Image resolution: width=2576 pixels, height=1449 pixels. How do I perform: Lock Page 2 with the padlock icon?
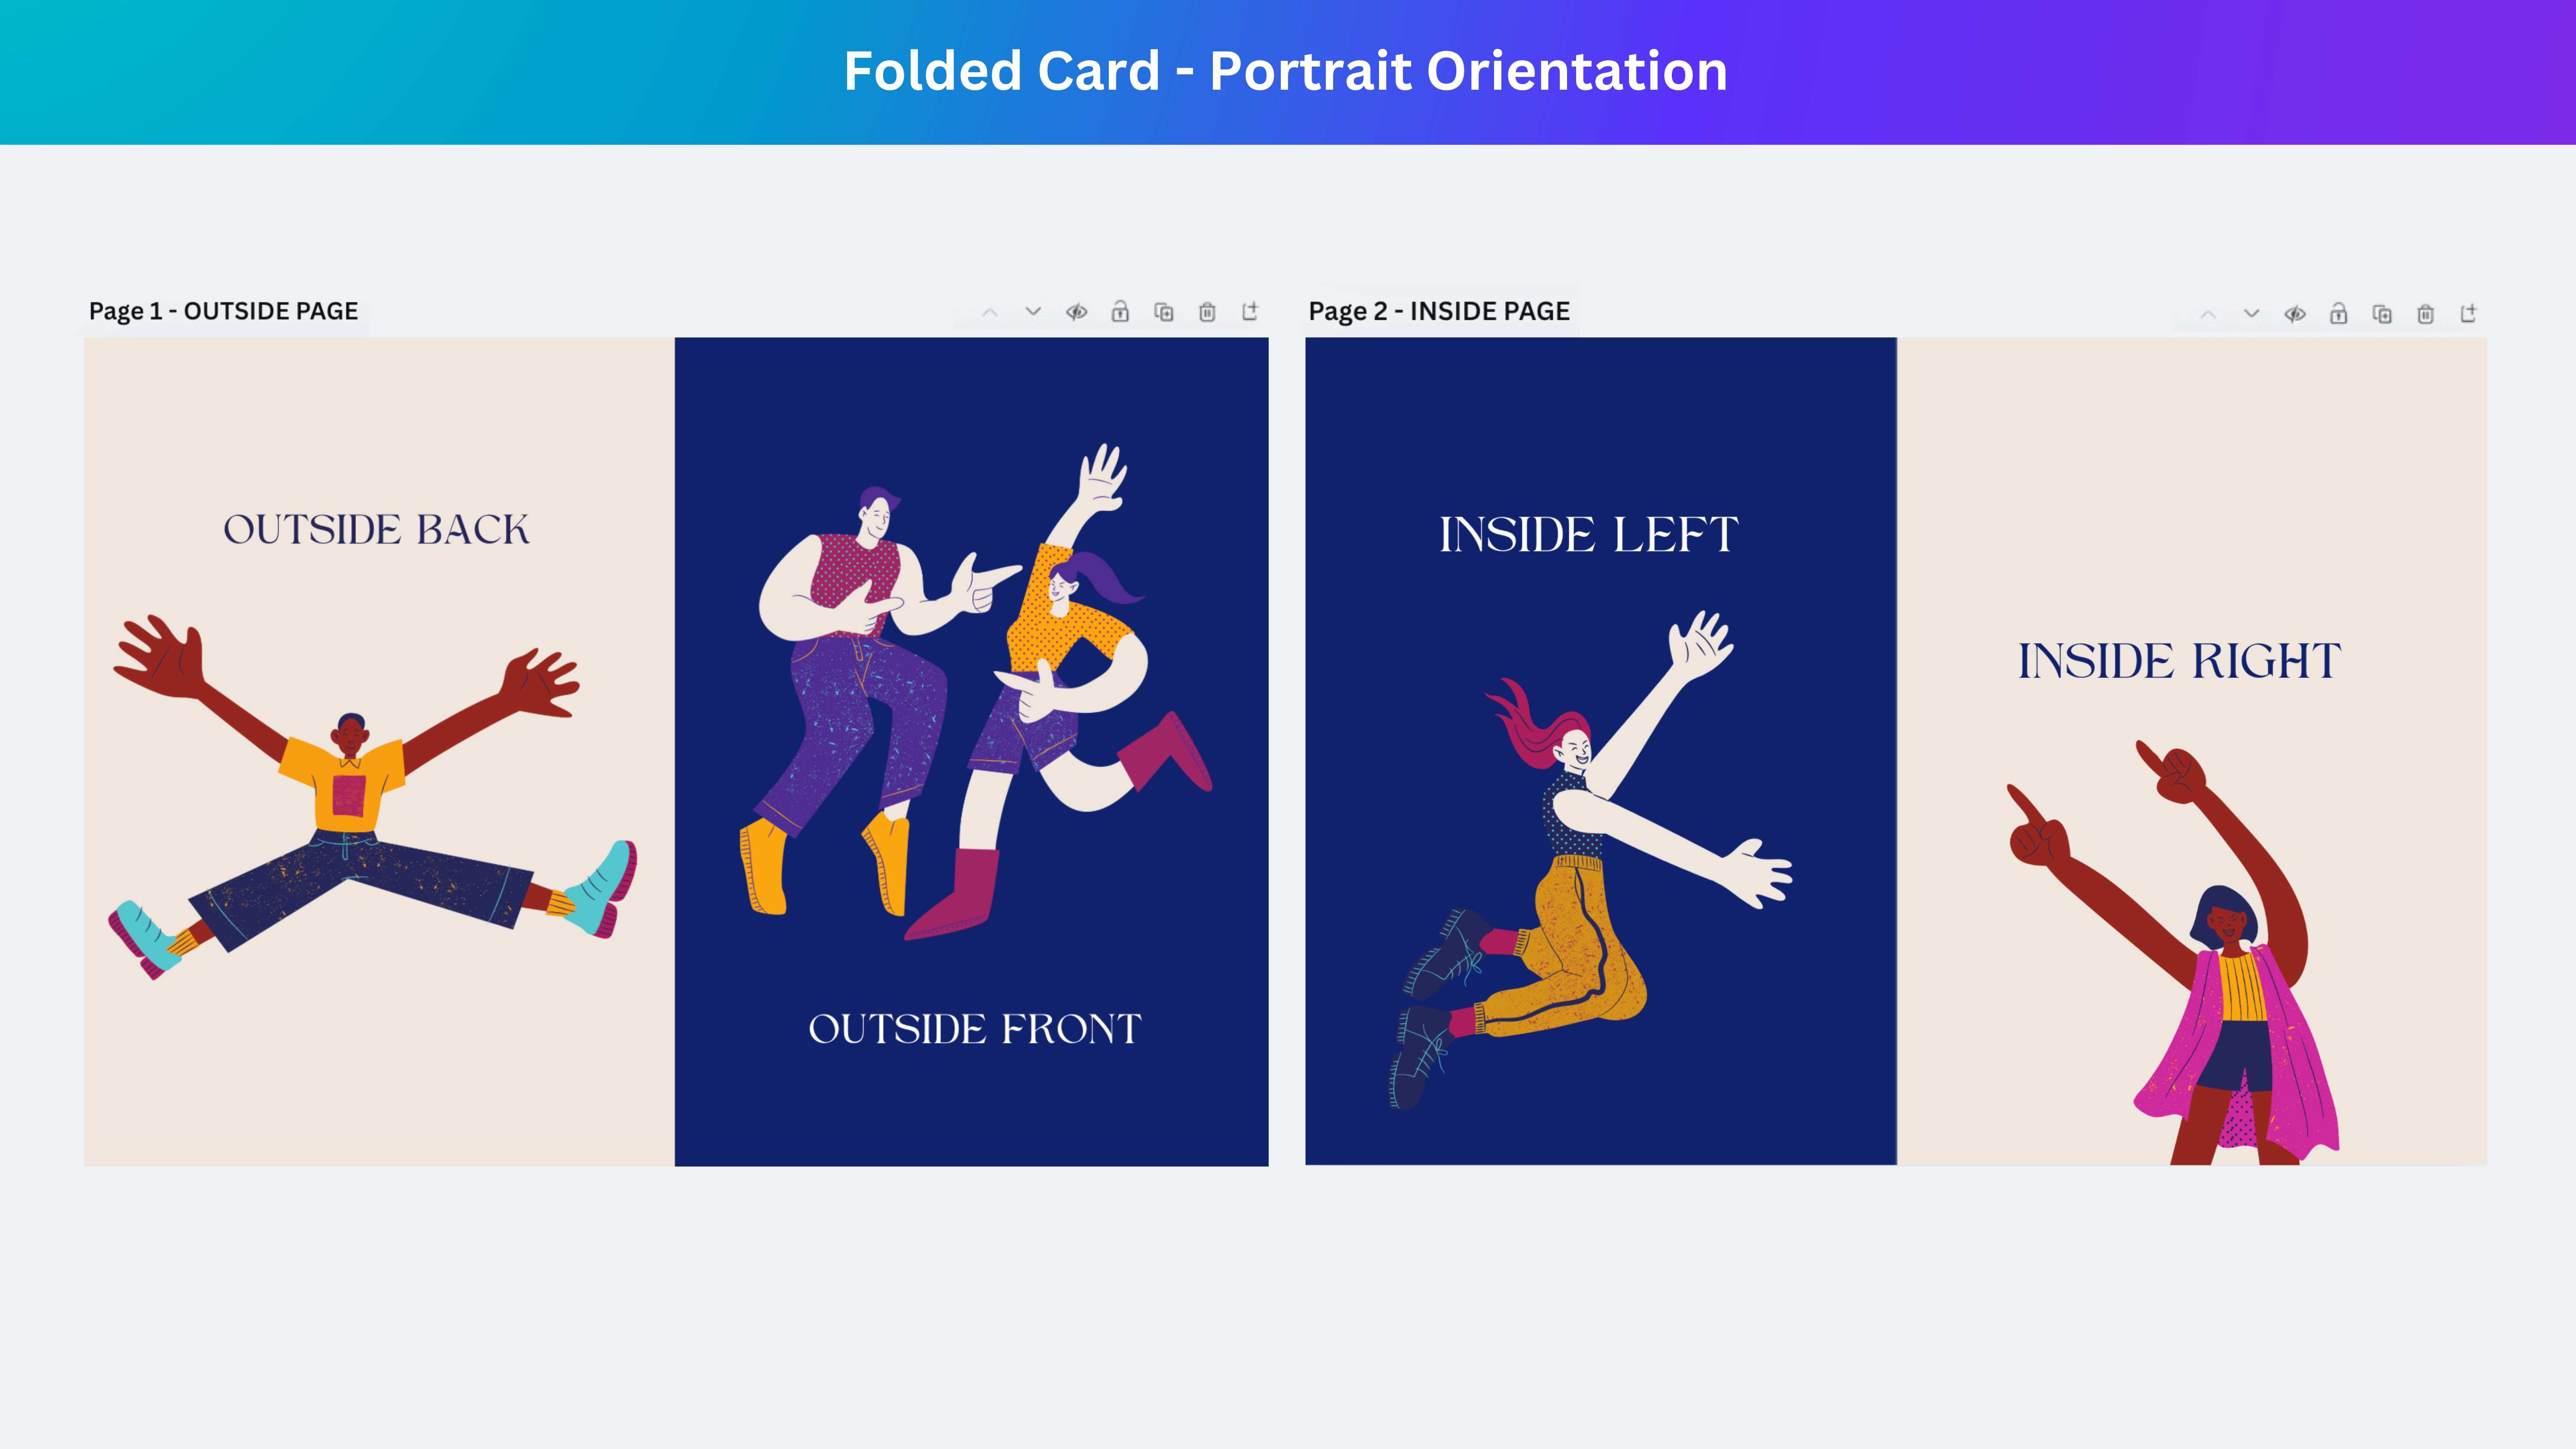[2338, 313]
